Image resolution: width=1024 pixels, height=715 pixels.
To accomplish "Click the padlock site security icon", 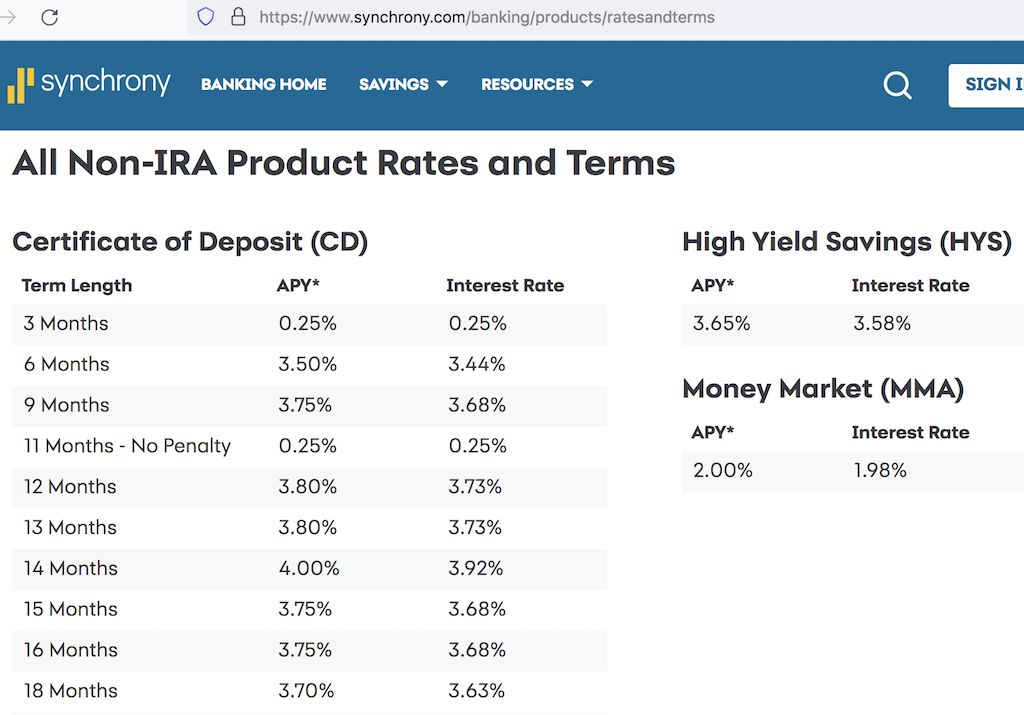I will coord(237,17).
